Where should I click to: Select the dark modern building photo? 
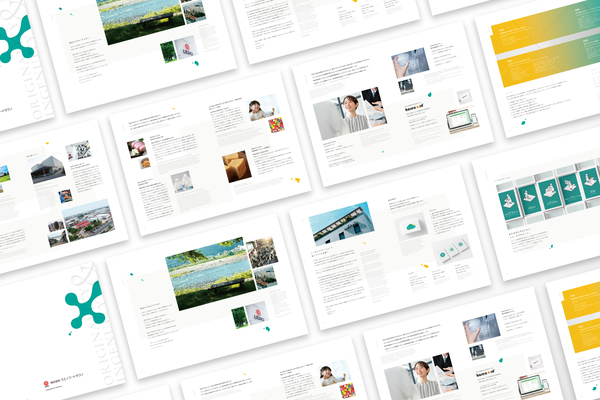point(46,169)
